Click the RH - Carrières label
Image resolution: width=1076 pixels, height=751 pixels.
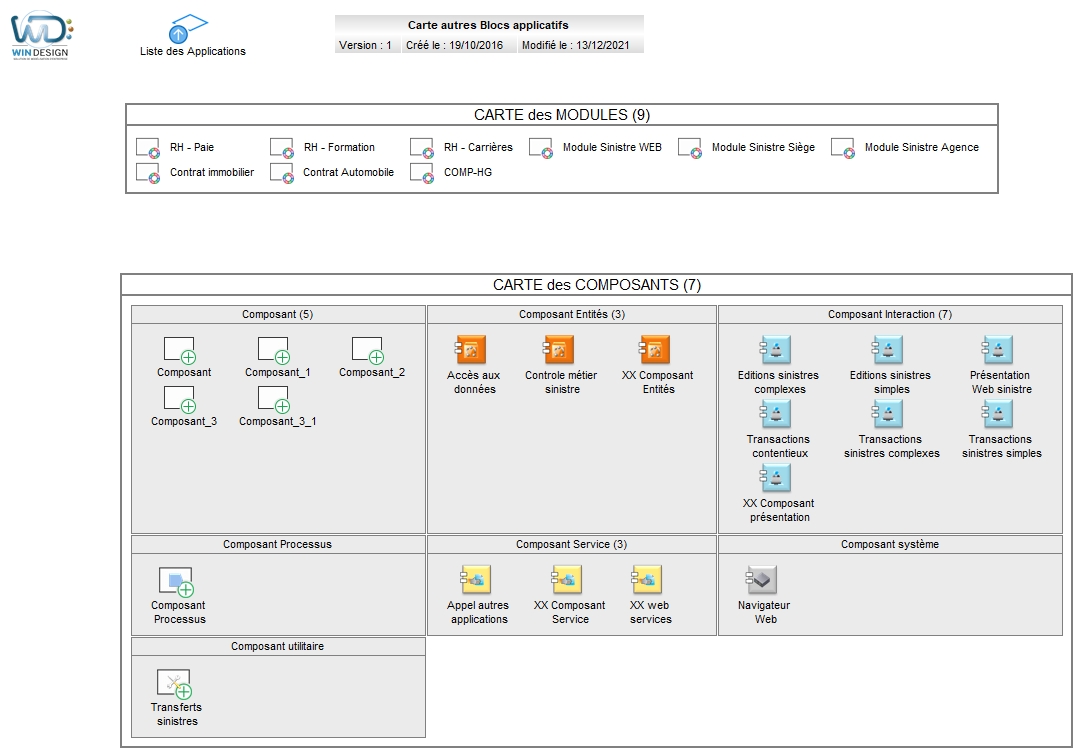[478, 148]
